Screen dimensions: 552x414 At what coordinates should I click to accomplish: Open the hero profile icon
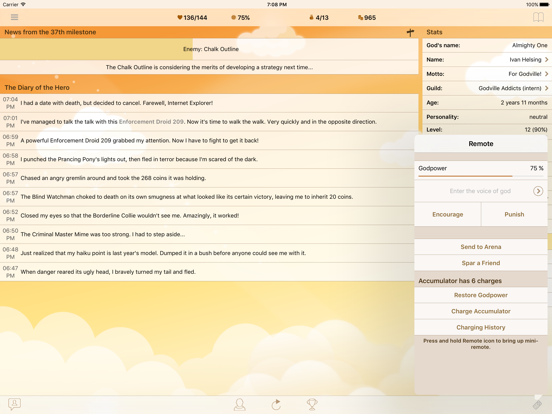click(x=240, y=404)
